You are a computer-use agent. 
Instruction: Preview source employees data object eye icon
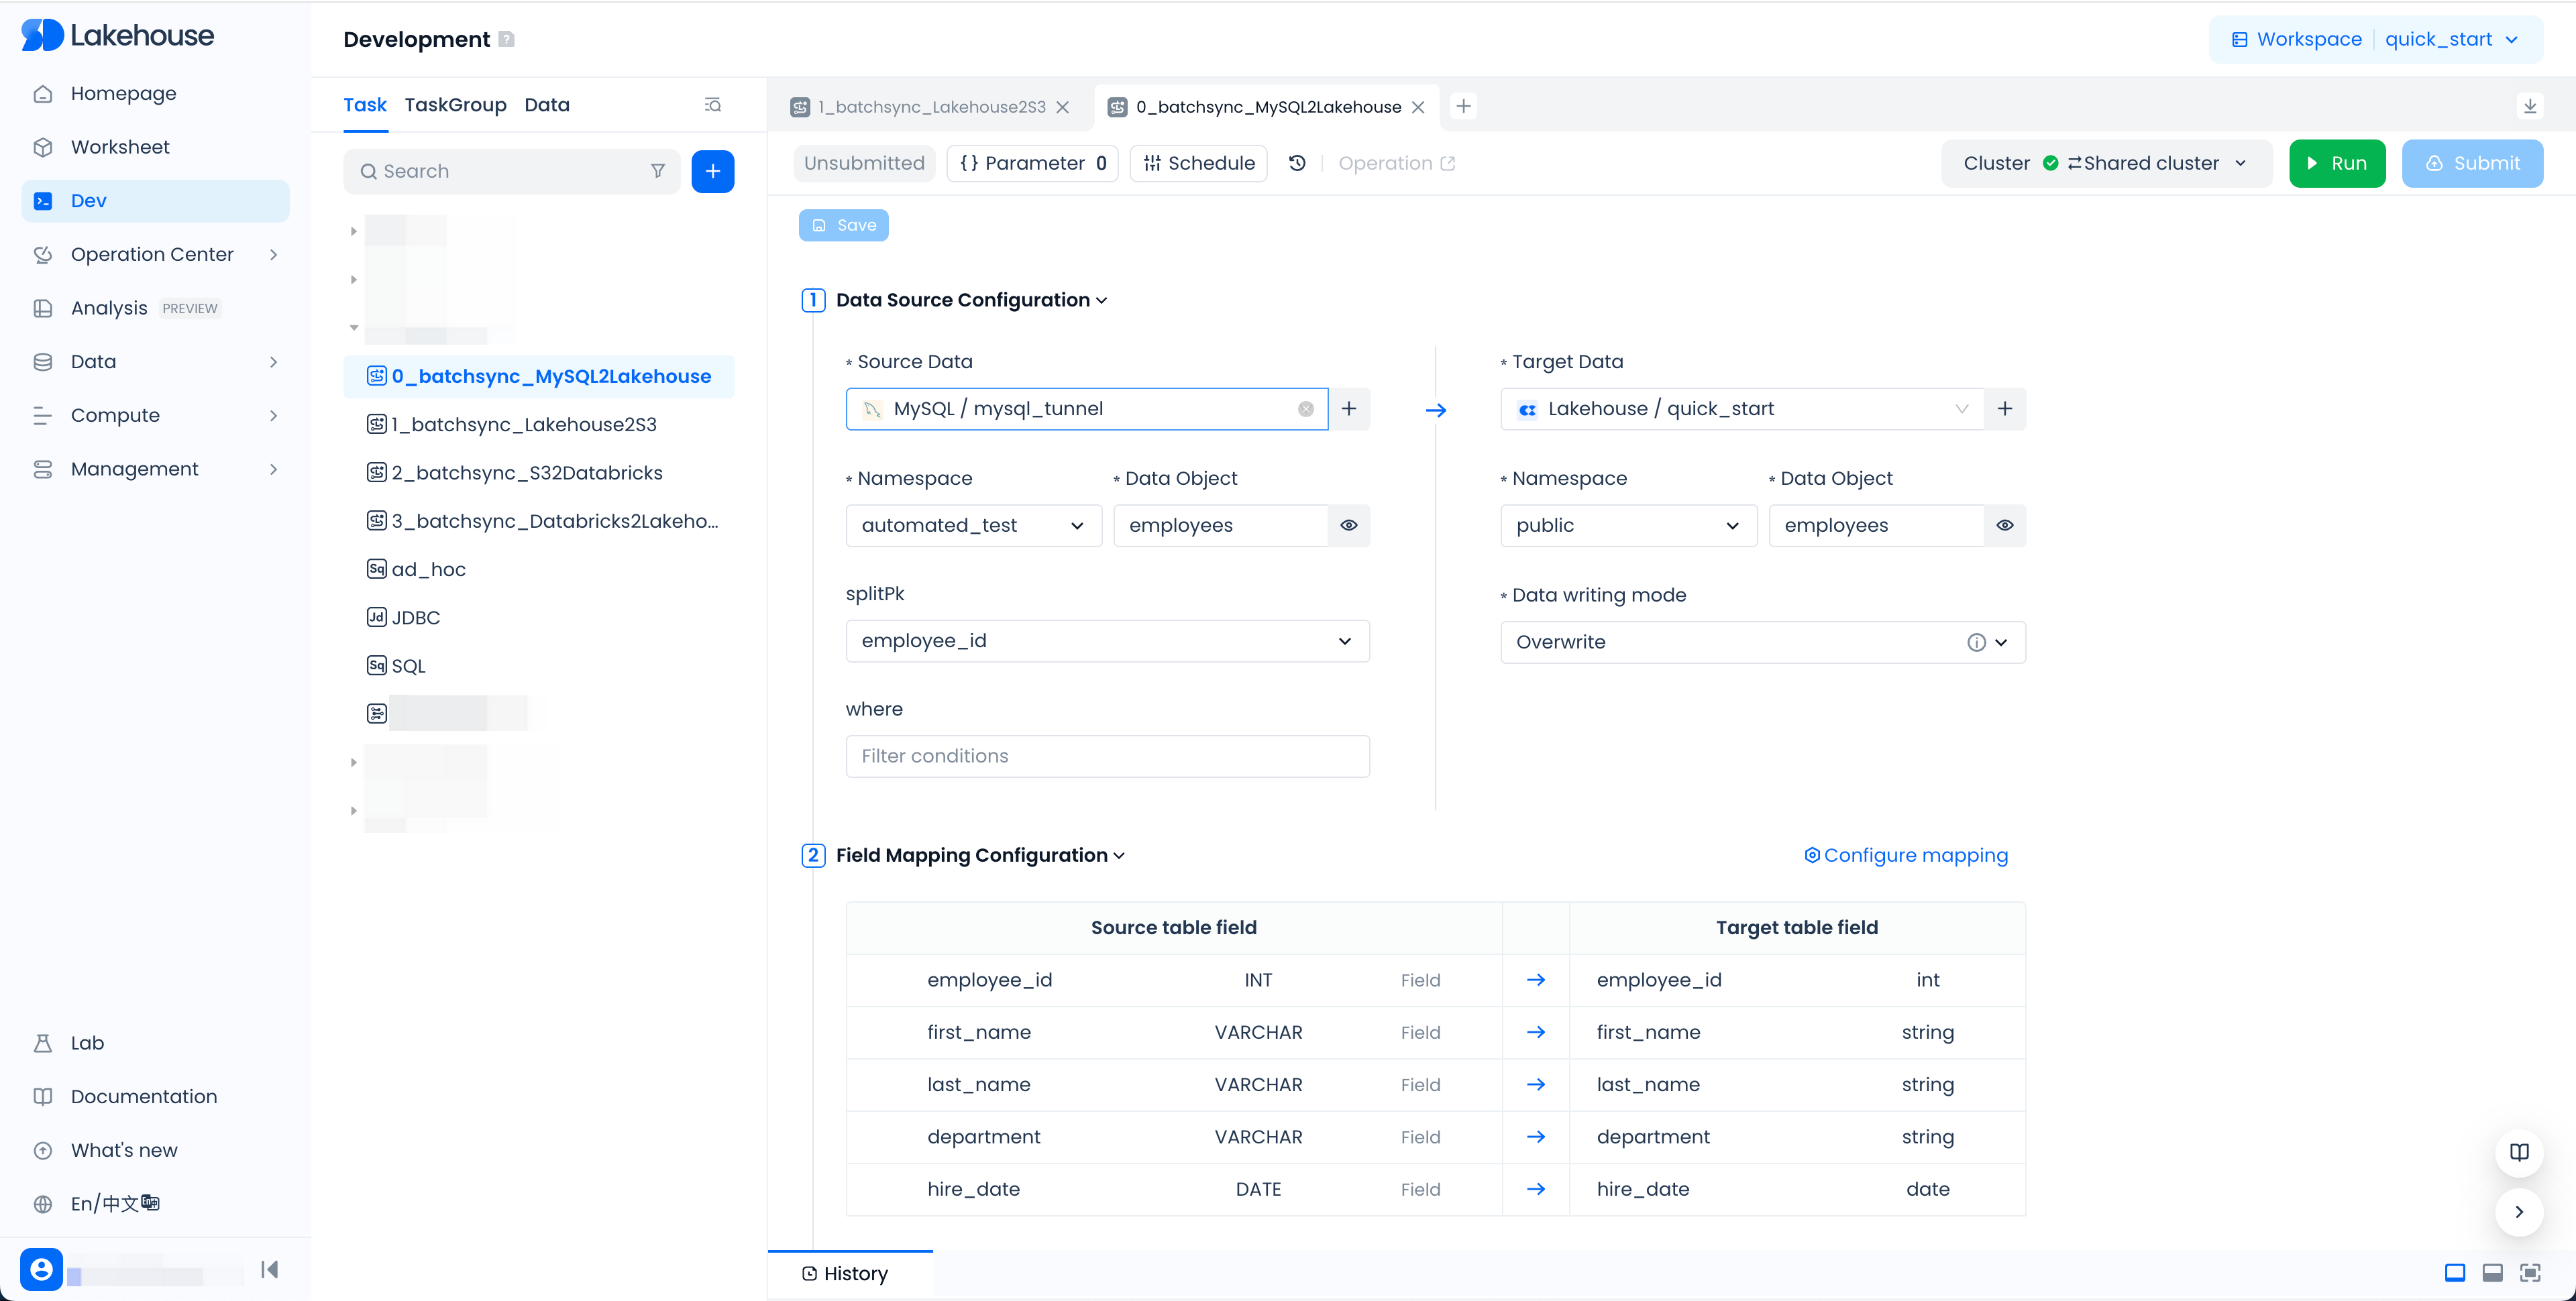tap(1348, 526)
